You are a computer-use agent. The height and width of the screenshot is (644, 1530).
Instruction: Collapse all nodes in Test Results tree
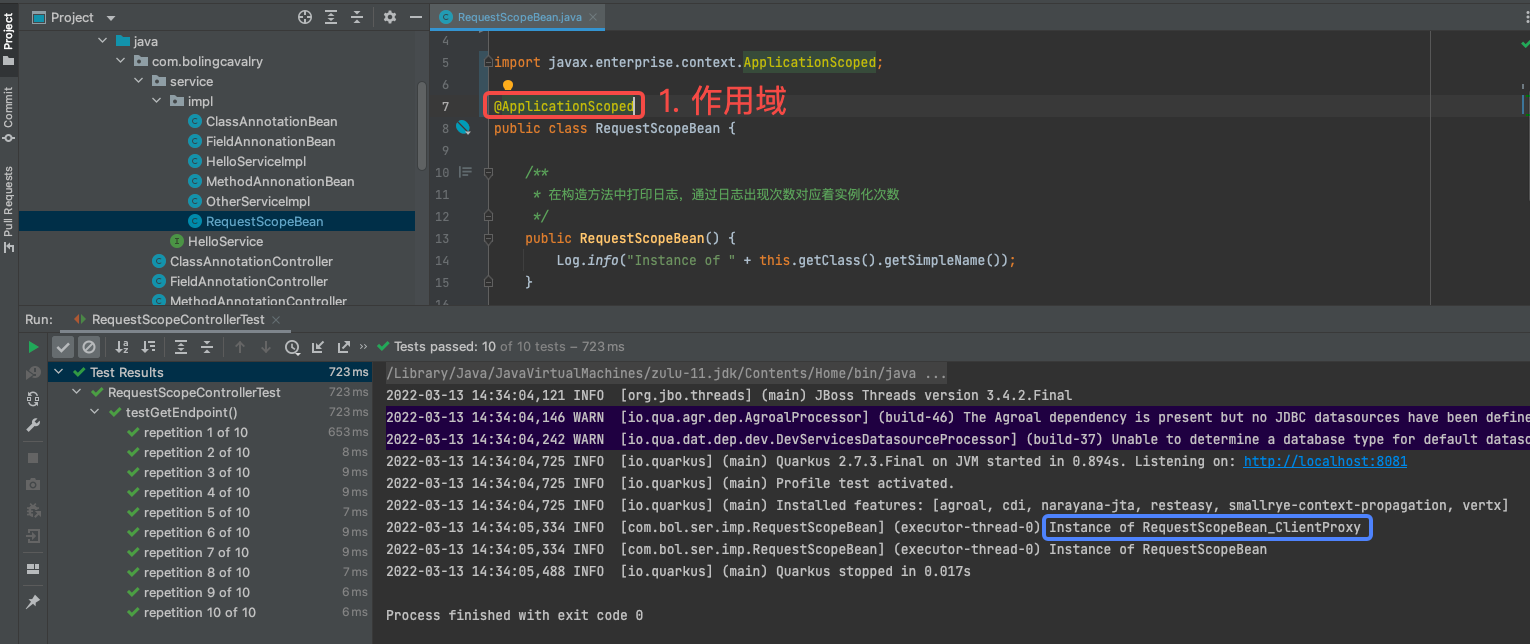pyautogui.click(x=206, y=346)
